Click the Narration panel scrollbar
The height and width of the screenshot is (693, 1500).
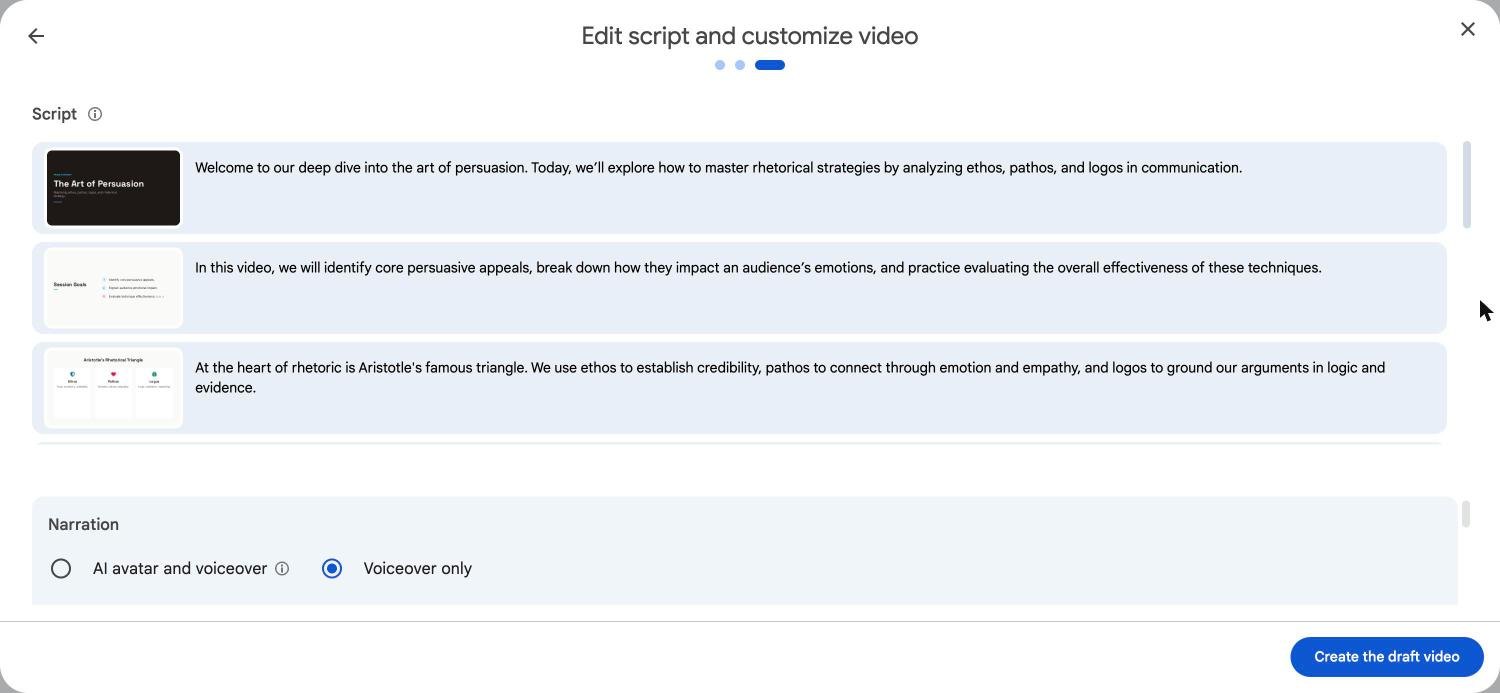1465,514
